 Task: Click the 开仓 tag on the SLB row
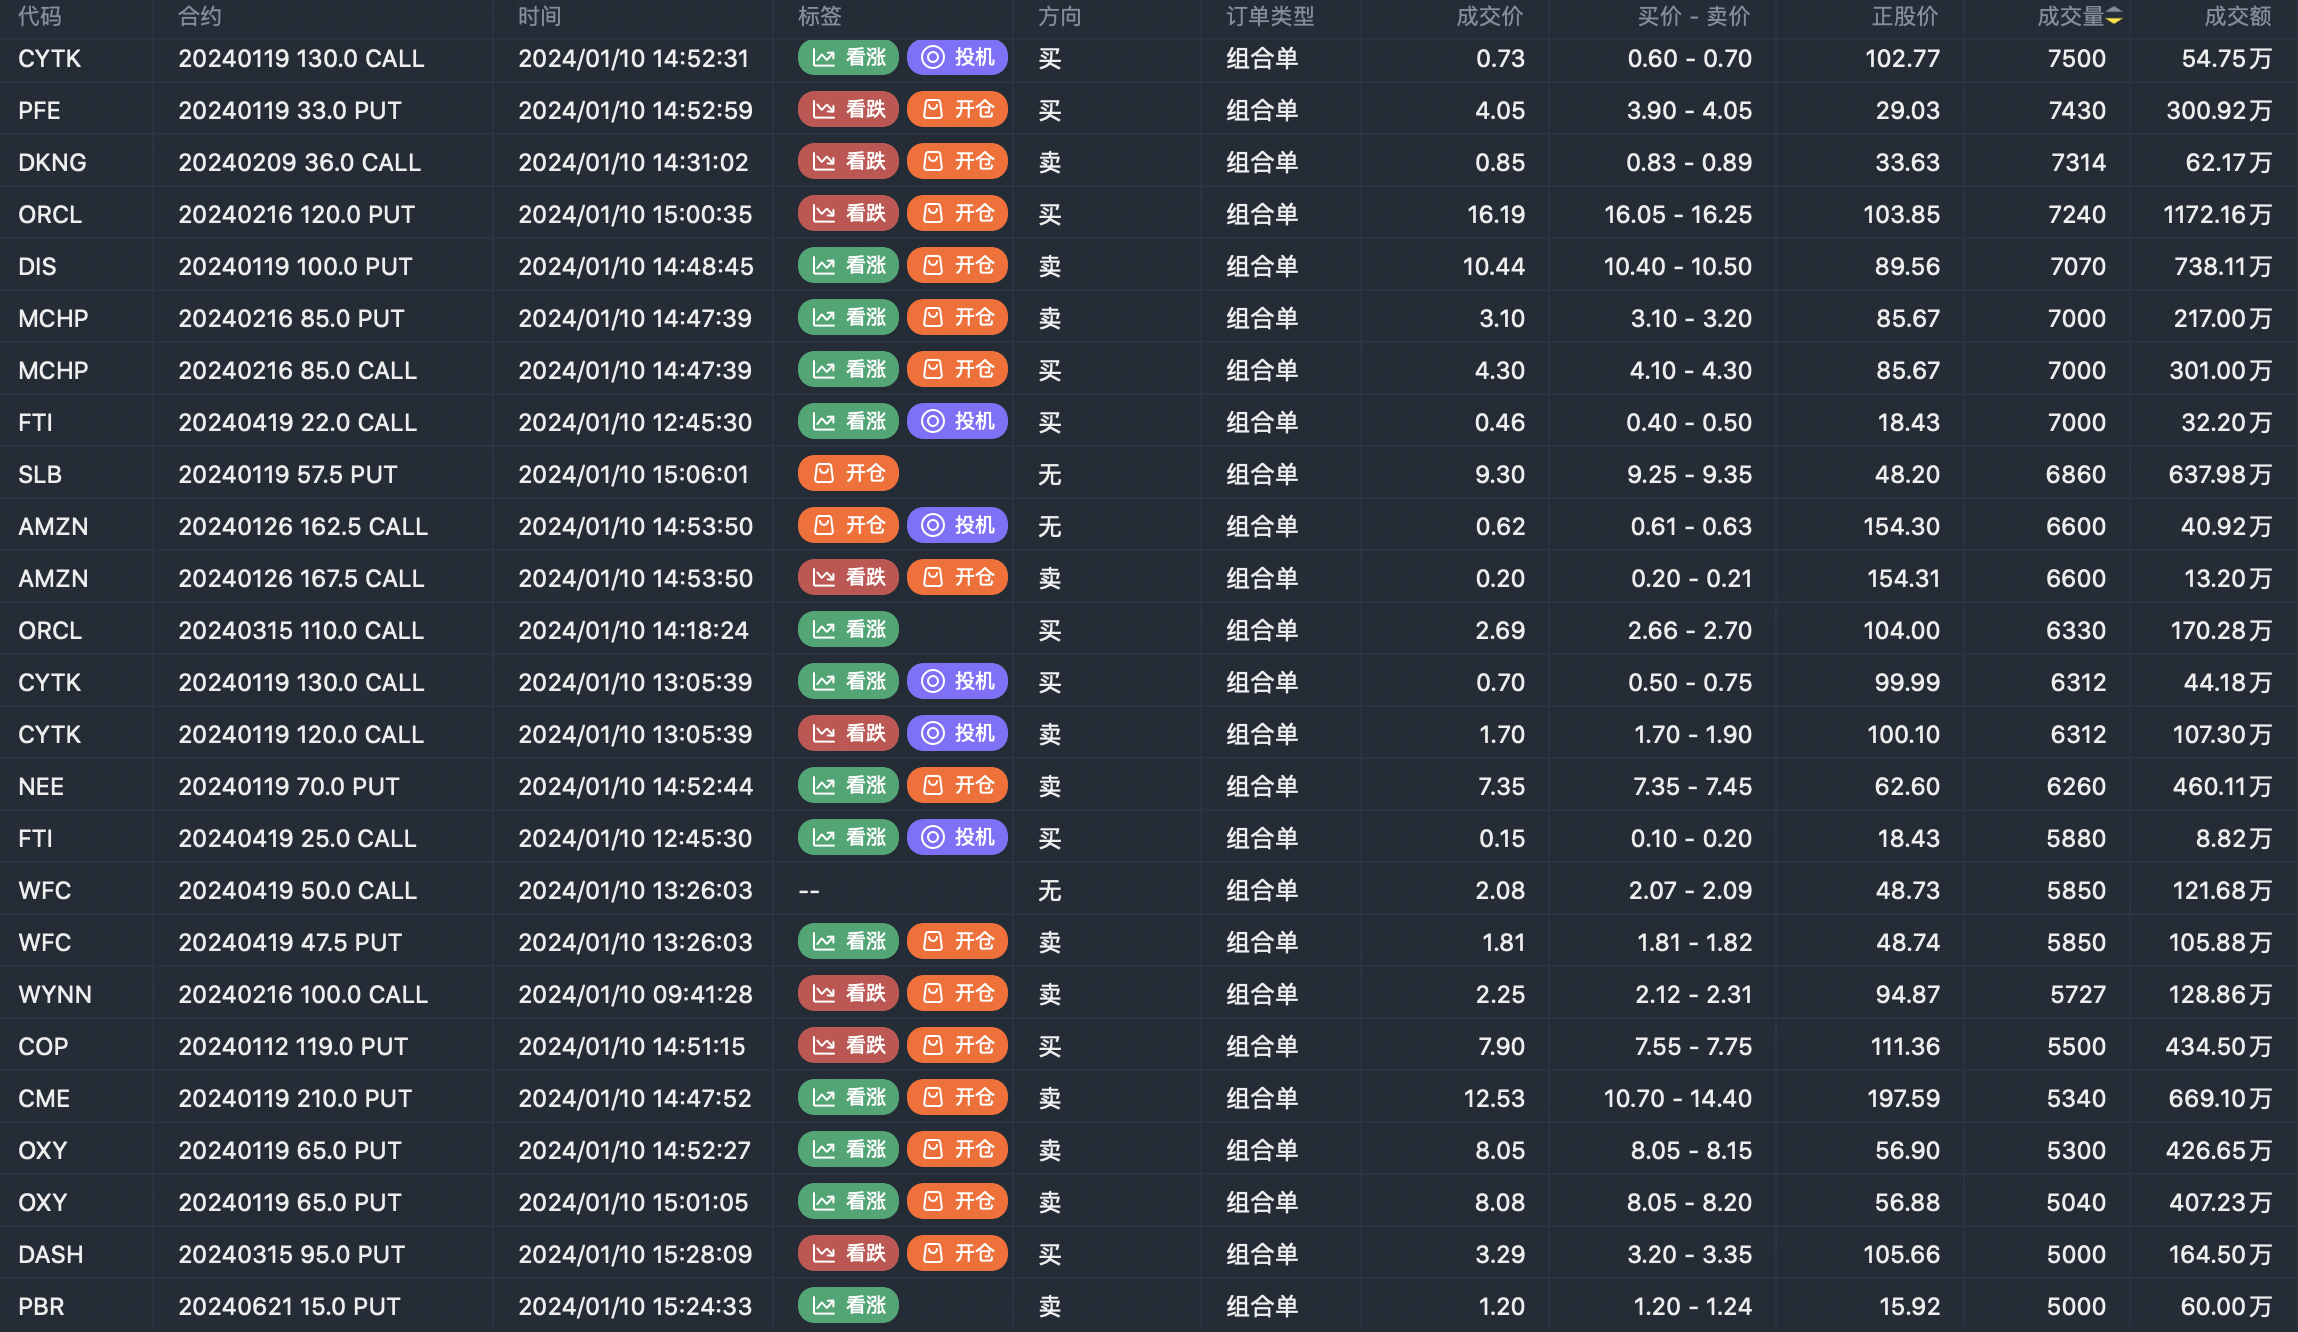point(848,473)
